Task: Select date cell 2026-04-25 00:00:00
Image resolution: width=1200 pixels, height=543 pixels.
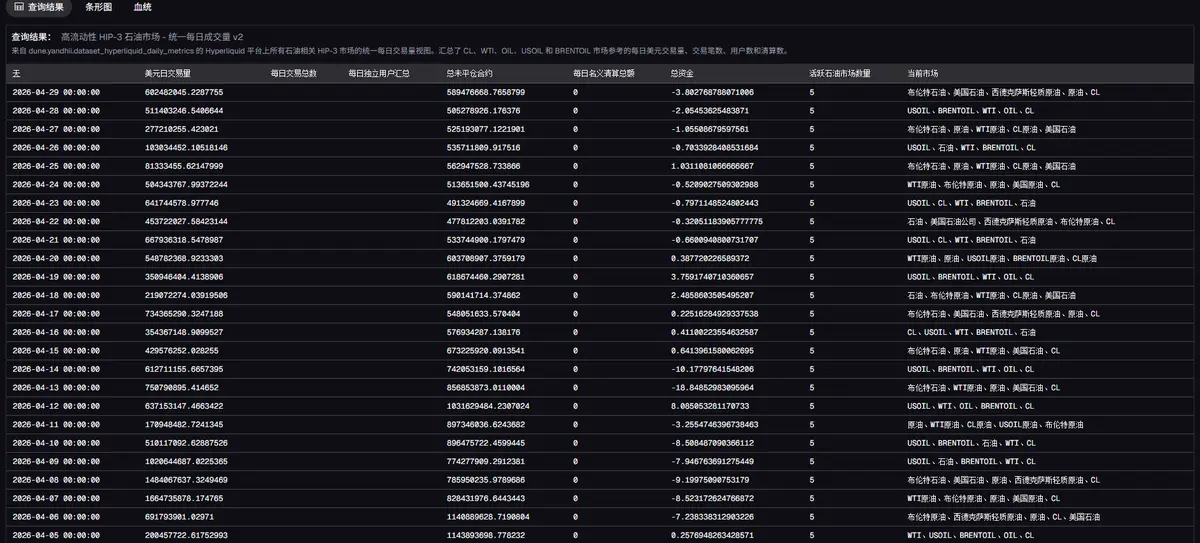Action: pos(56,166)
